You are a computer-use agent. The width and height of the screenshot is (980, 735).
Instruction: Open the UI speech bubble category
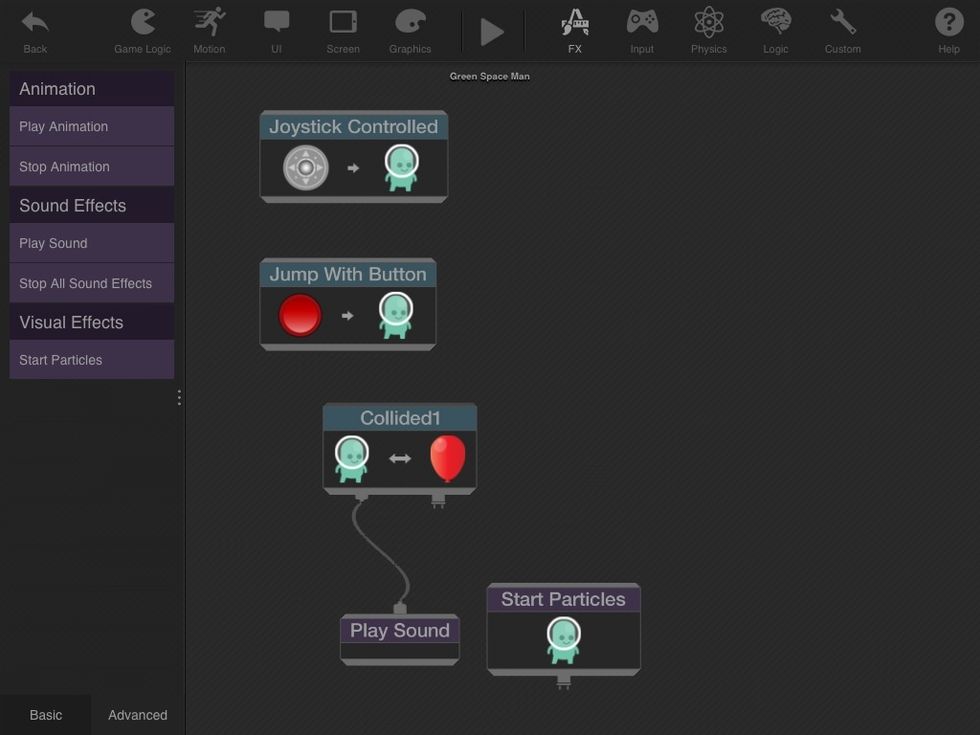276,24
